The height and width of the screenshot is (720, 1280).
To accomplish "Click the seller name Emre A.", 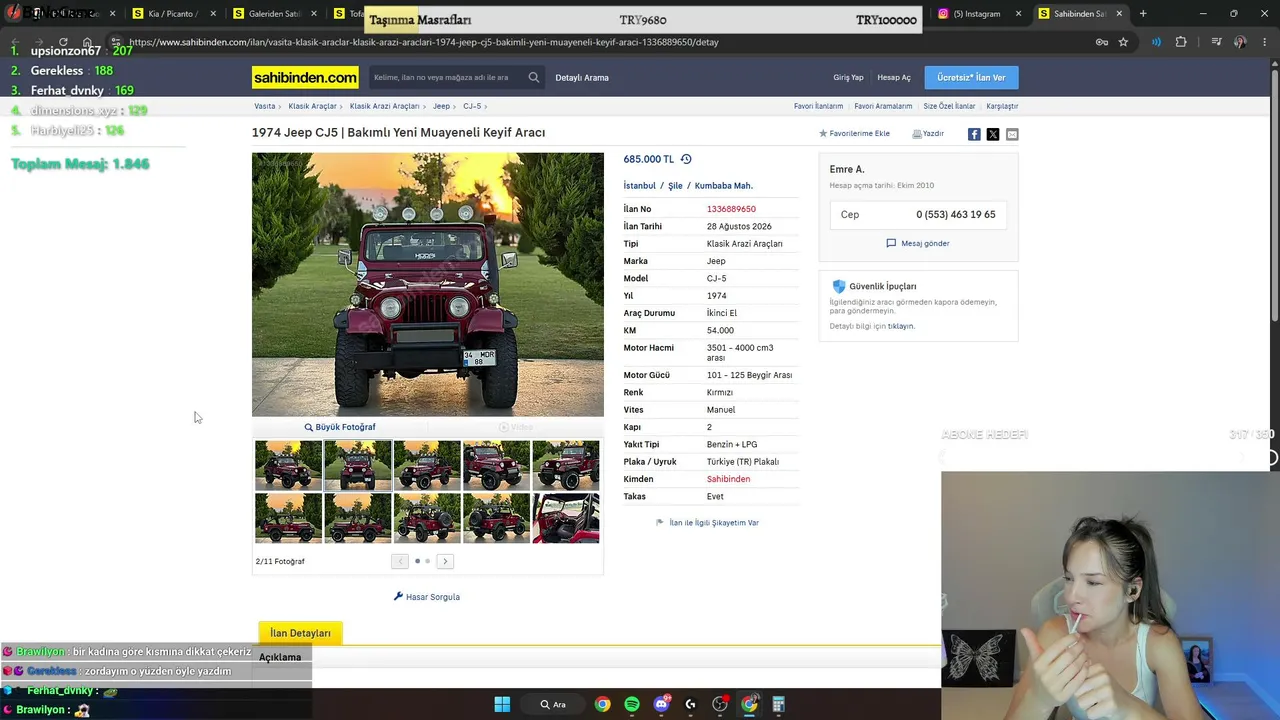I will (847, 169).
